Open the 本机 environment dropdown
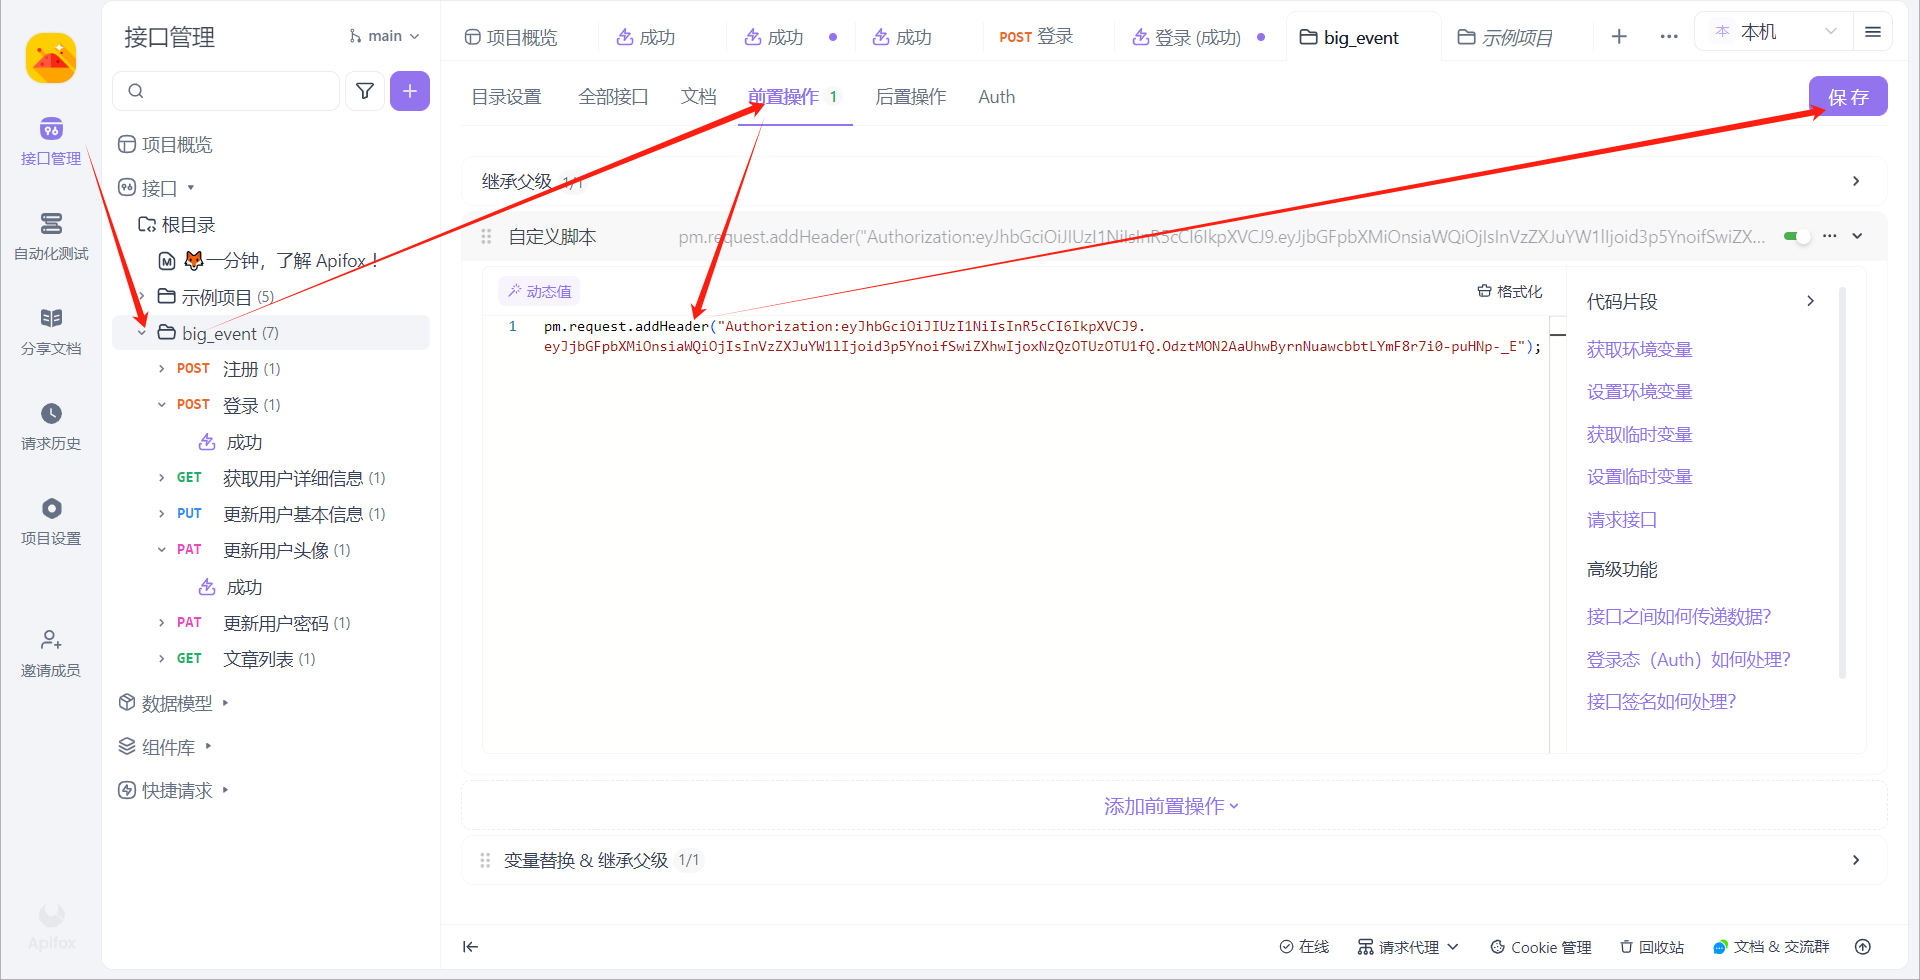The height and width of the screenshot is (980, 1920). click(x=1774, y=32)
